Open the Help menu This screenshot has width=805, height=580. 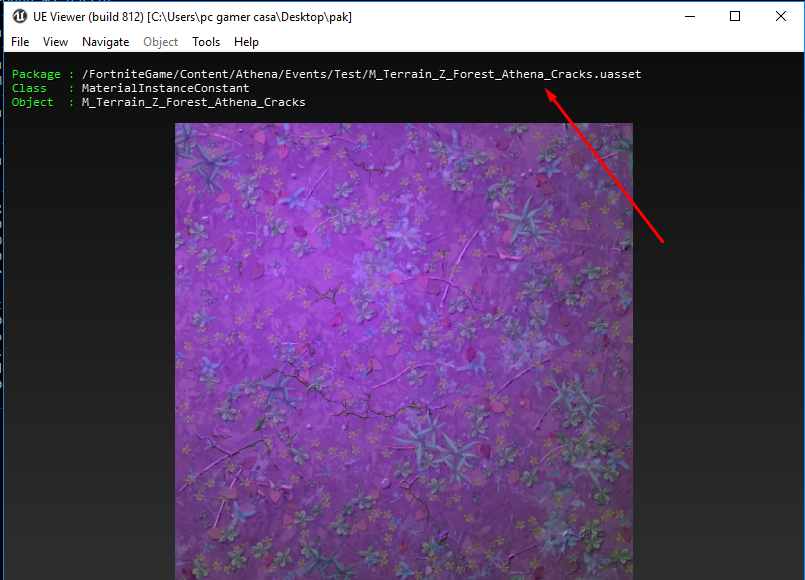246,42
